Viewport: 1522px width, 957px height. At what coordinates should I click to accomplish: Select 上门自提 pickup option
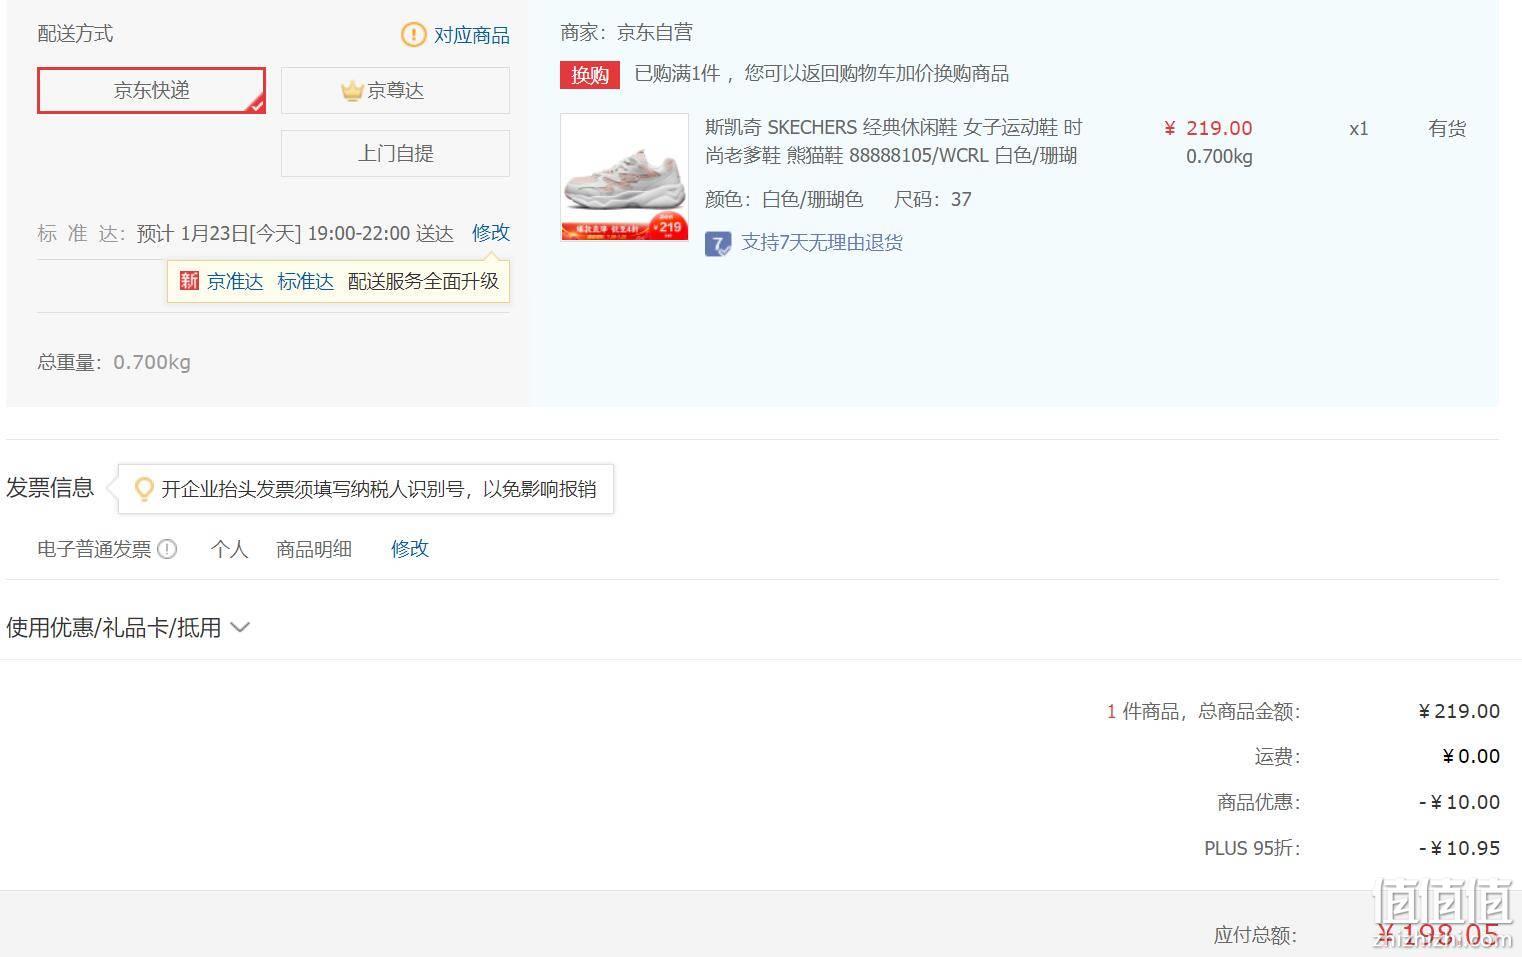(395, 153)
